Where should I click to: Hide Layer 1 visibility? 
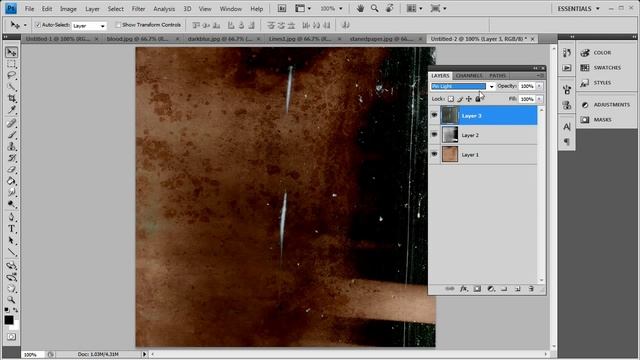coord(434,154)
